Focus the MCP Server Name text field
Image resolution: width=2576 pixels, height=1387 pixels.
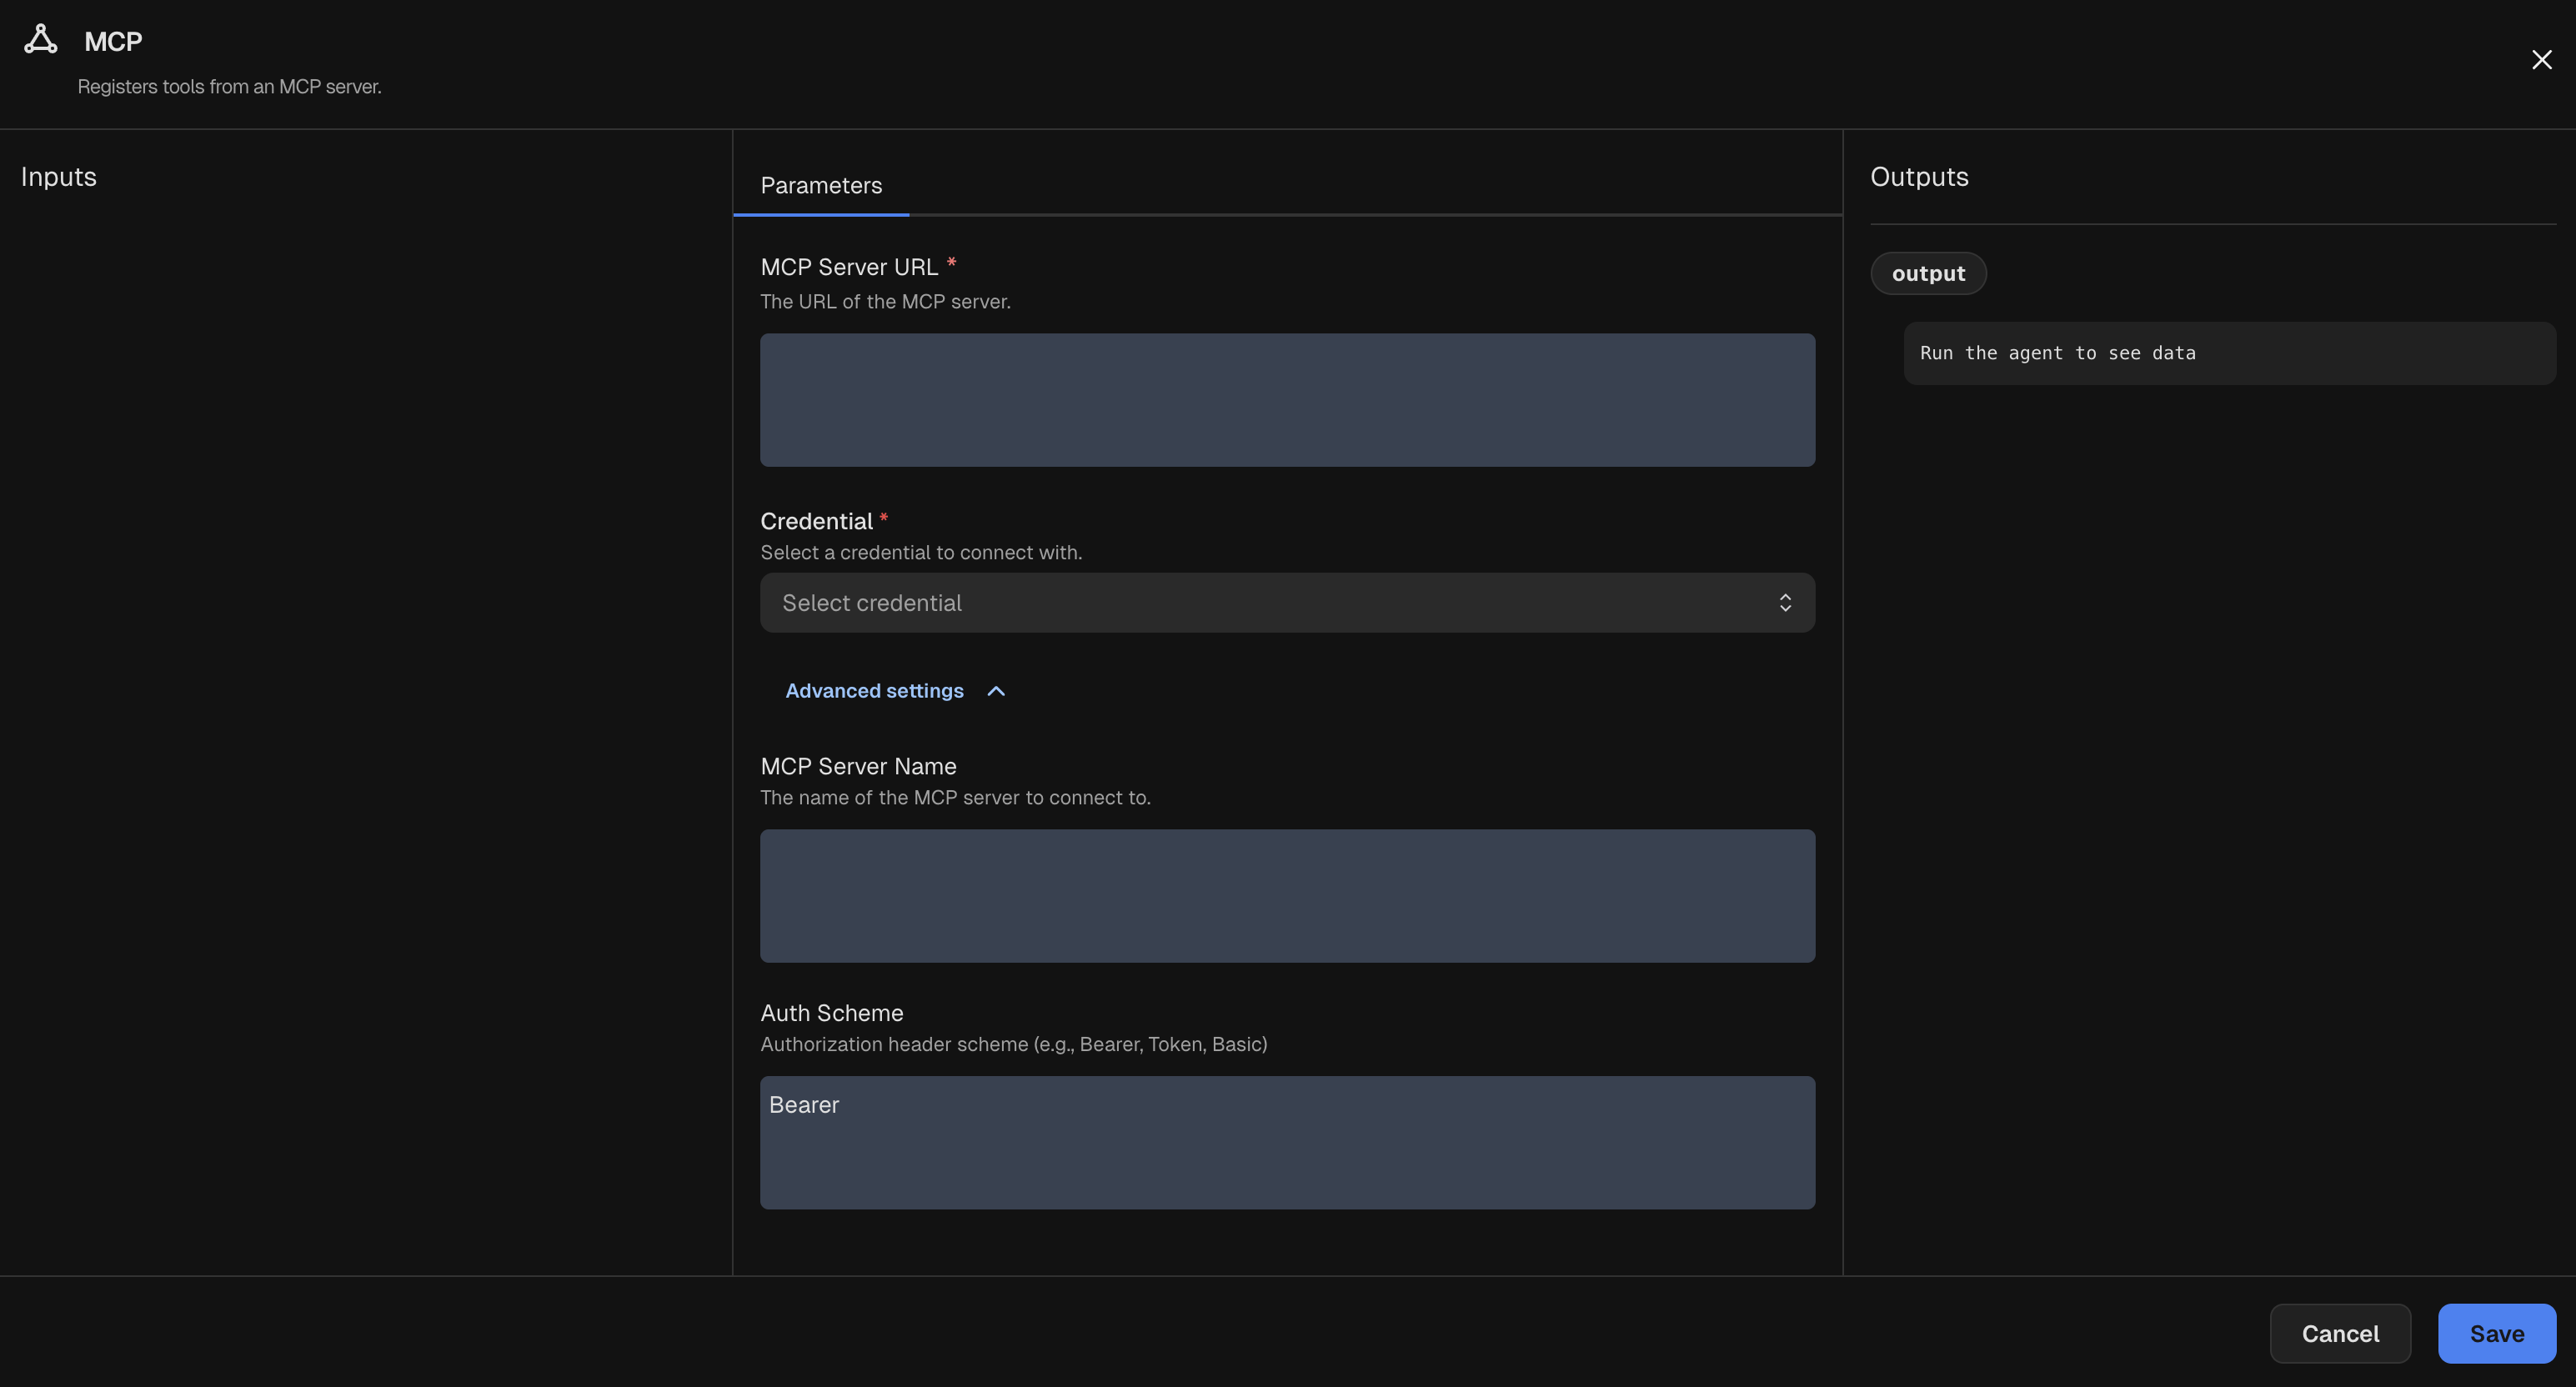click(1287, 896)
